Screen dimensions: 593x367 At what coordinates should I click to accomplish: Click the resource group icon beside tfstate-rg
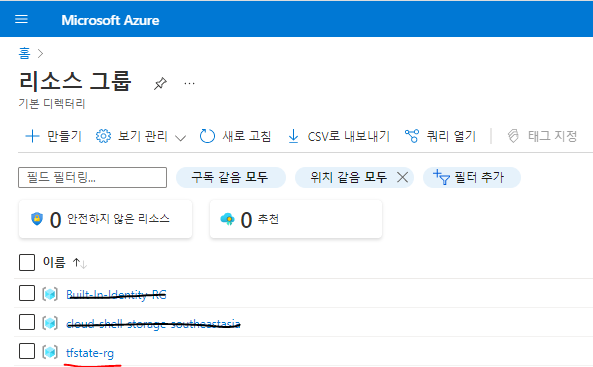50,352
